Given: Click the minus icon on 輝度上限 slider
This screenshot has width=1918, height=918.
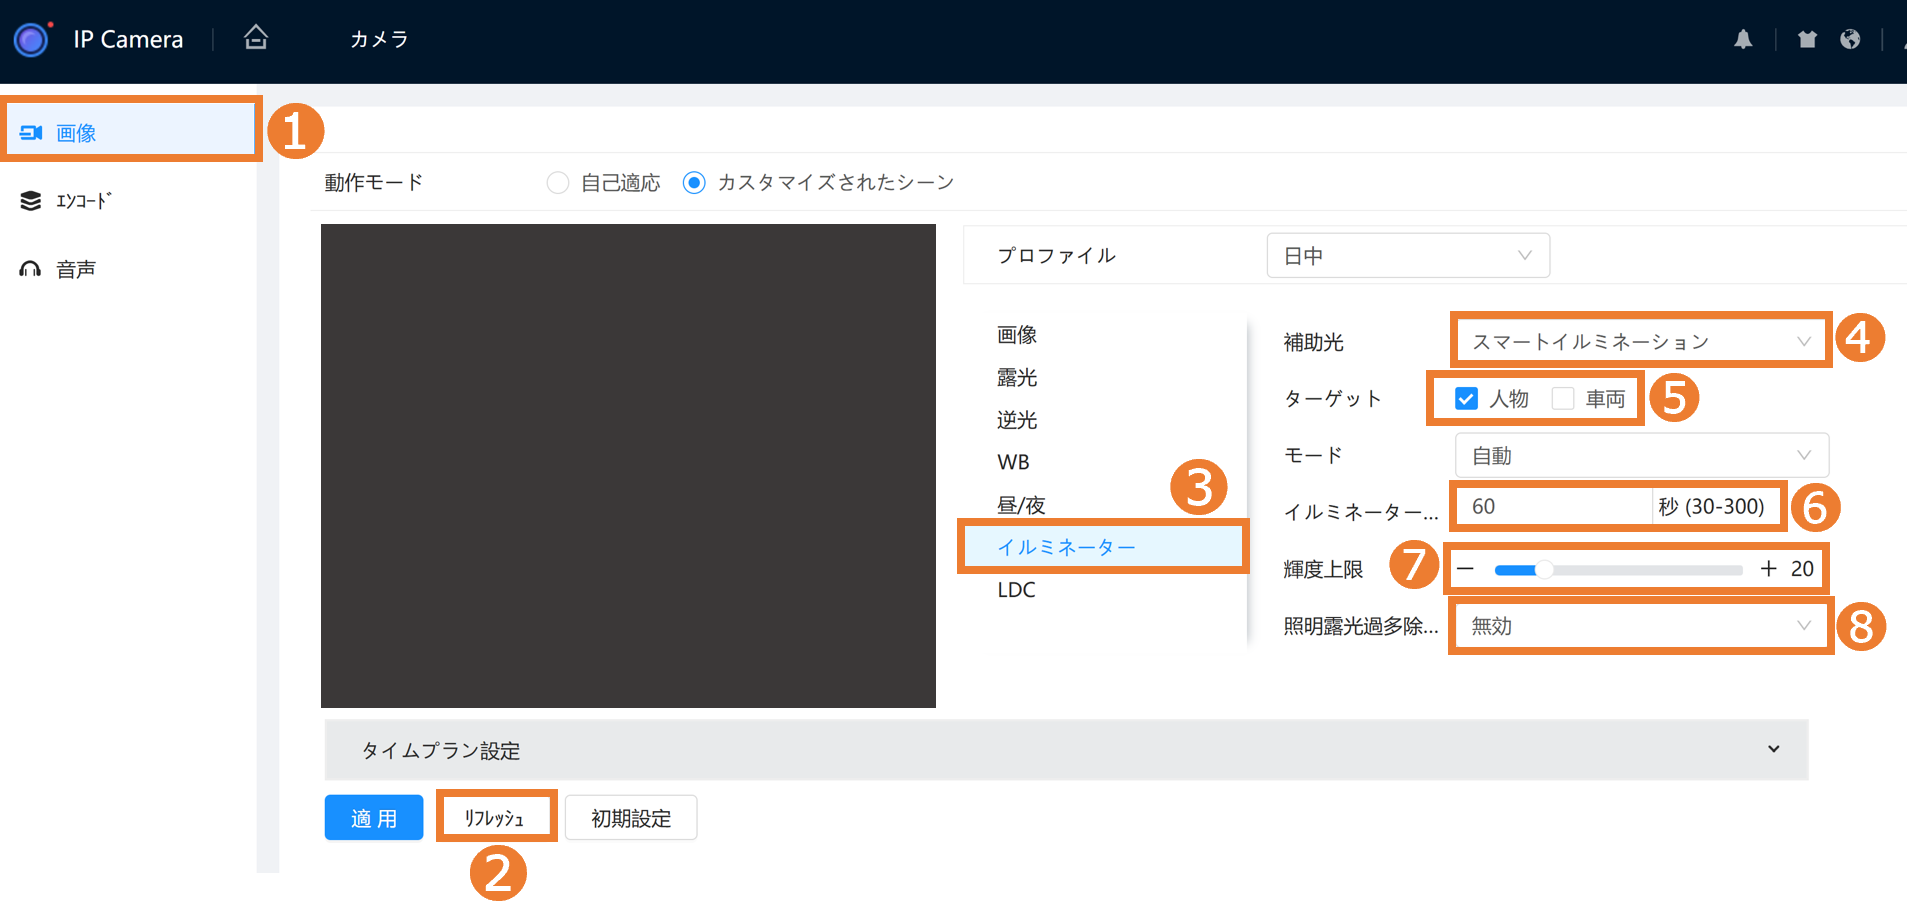Looking at the screenshot, I should 1466,569.
